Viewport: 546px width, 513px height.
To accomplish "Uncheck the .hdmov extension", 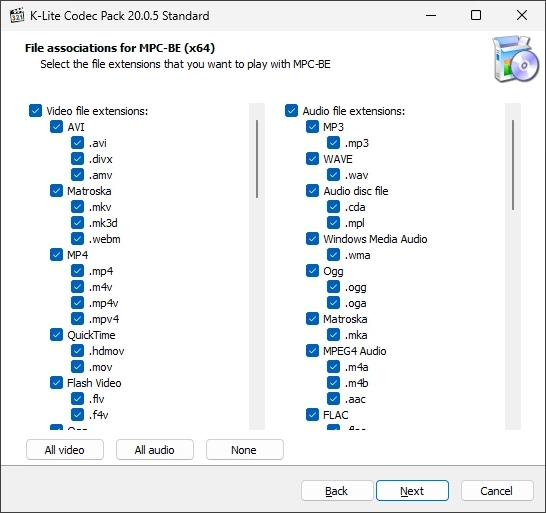I will point(77,351).
